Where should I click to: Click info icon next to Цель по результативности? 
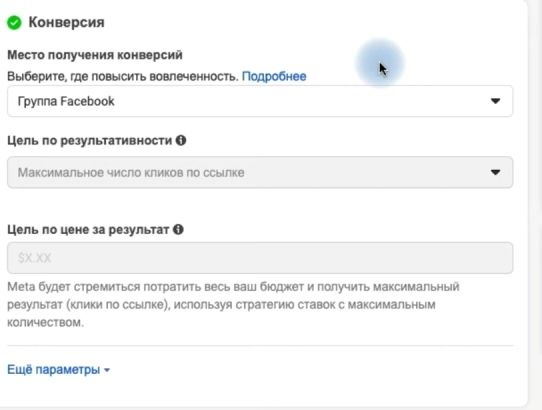click(x=181, y=140)
